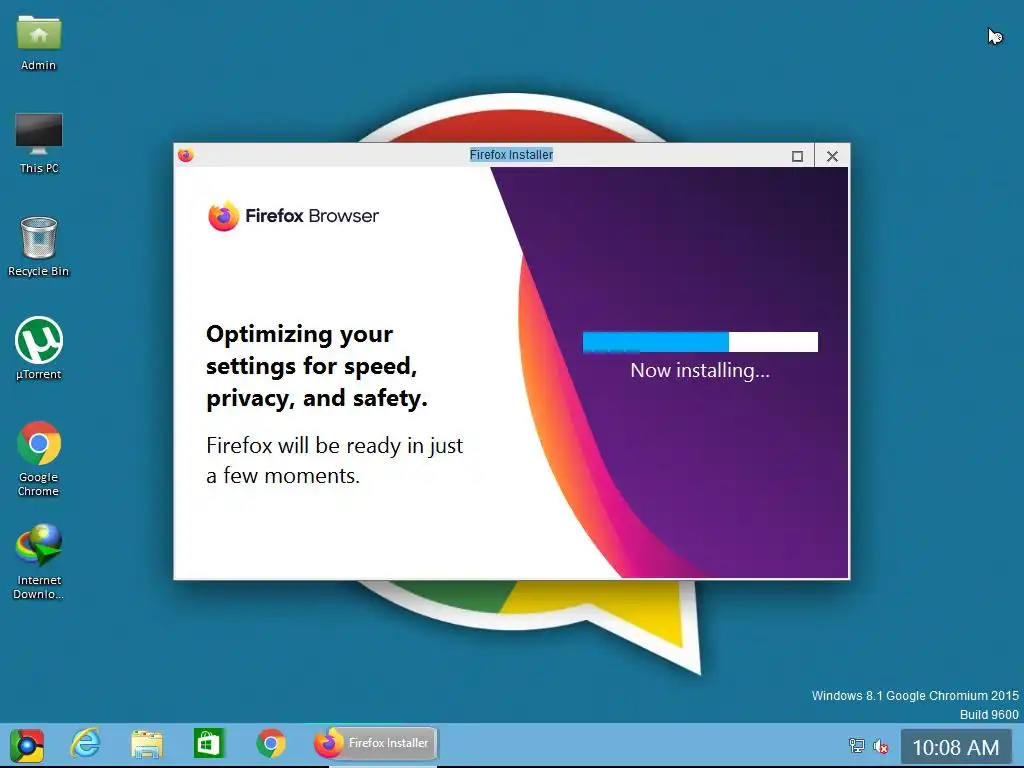
Task: Maximize the Firefox Installer window
Action: coord(797,156)
